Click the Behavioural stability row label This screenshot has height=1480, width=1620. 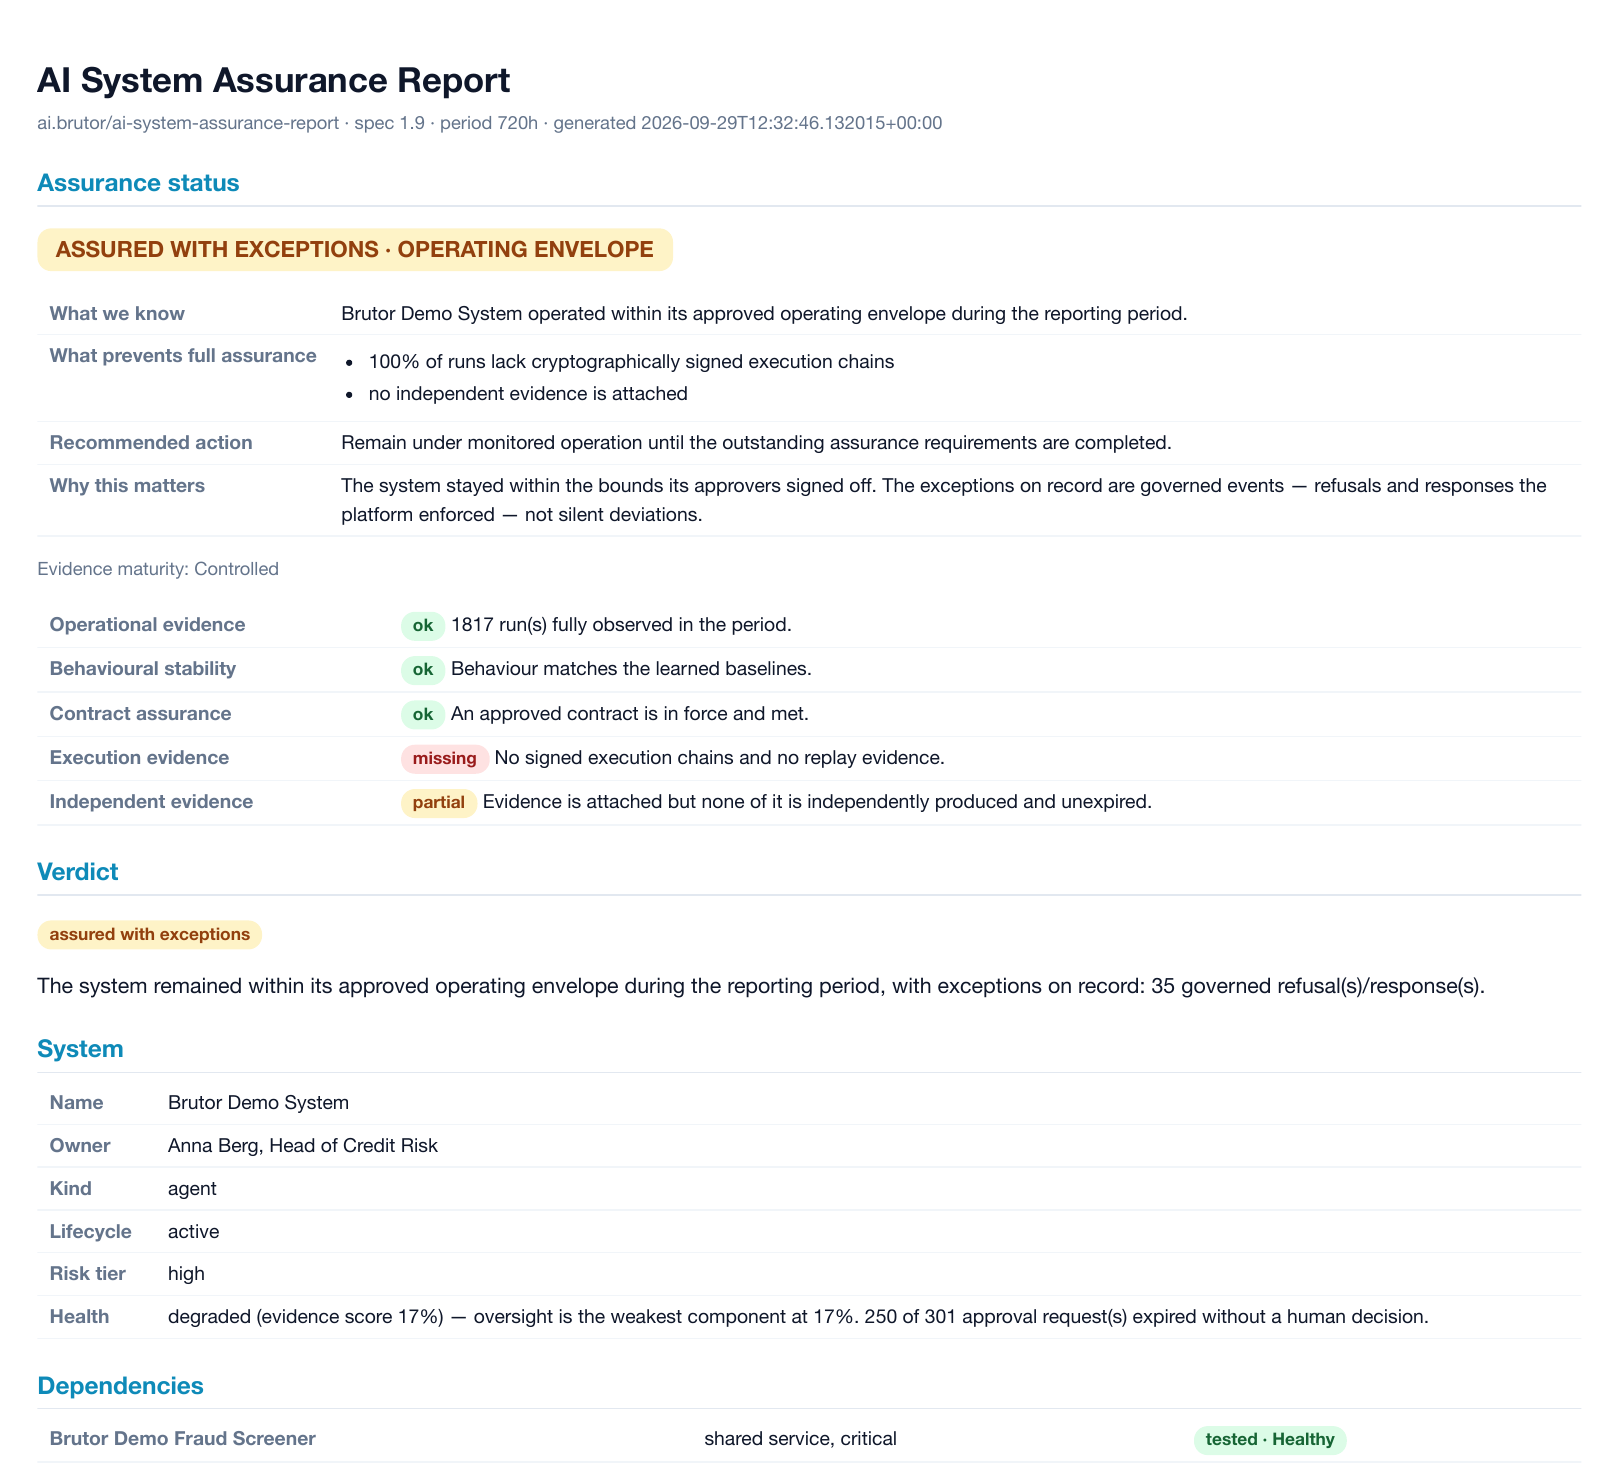[x=143, y=668]
